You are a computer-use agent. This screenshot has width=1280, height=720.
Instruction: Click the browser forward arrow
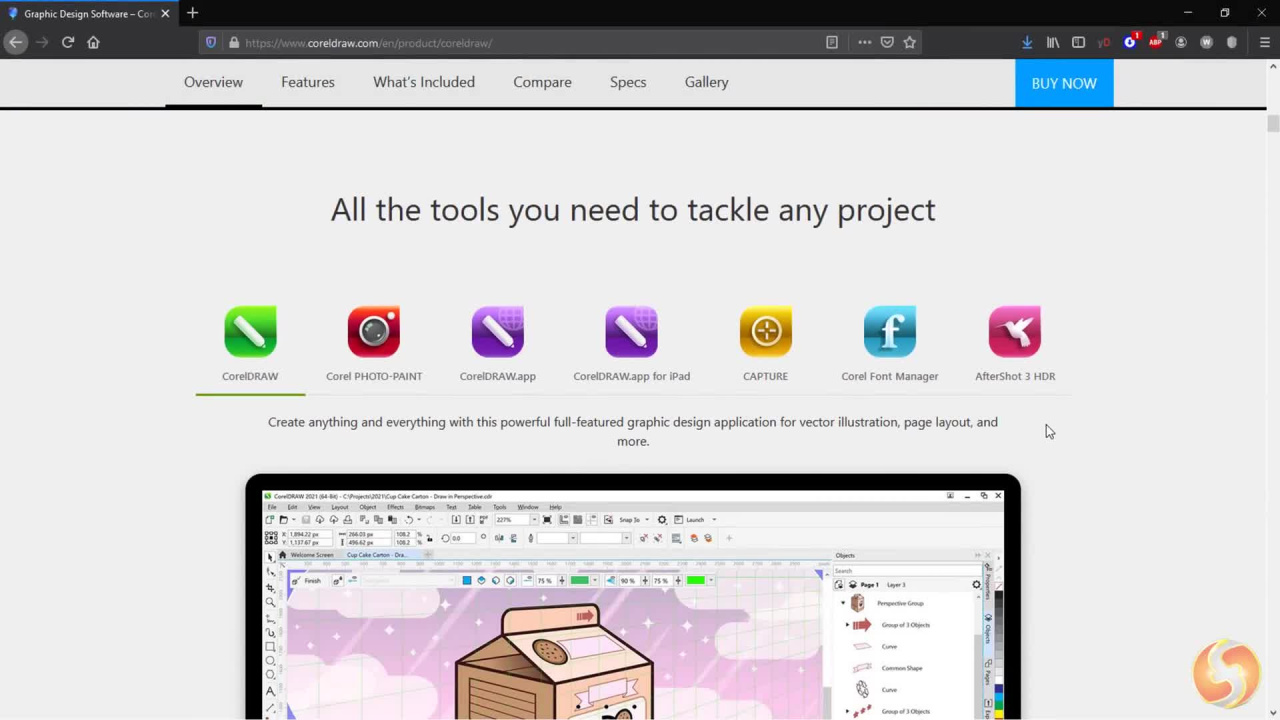(41, 42)
